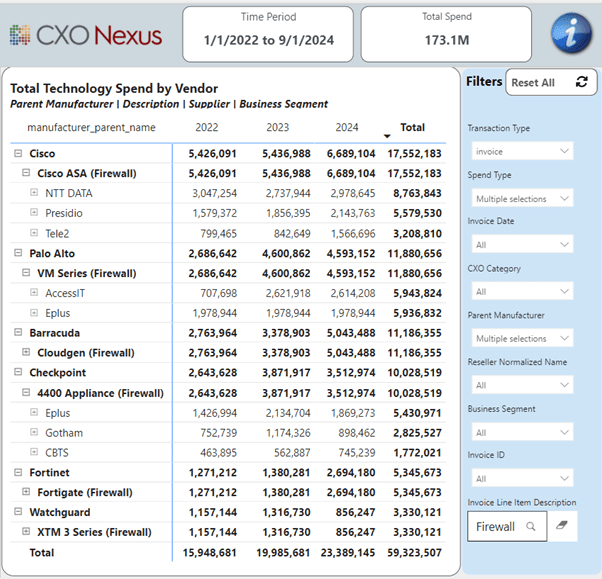This screenshot has width=602, height=579.
Task: Open the Invoice Date dropdown
Action: tap(521, 244)
